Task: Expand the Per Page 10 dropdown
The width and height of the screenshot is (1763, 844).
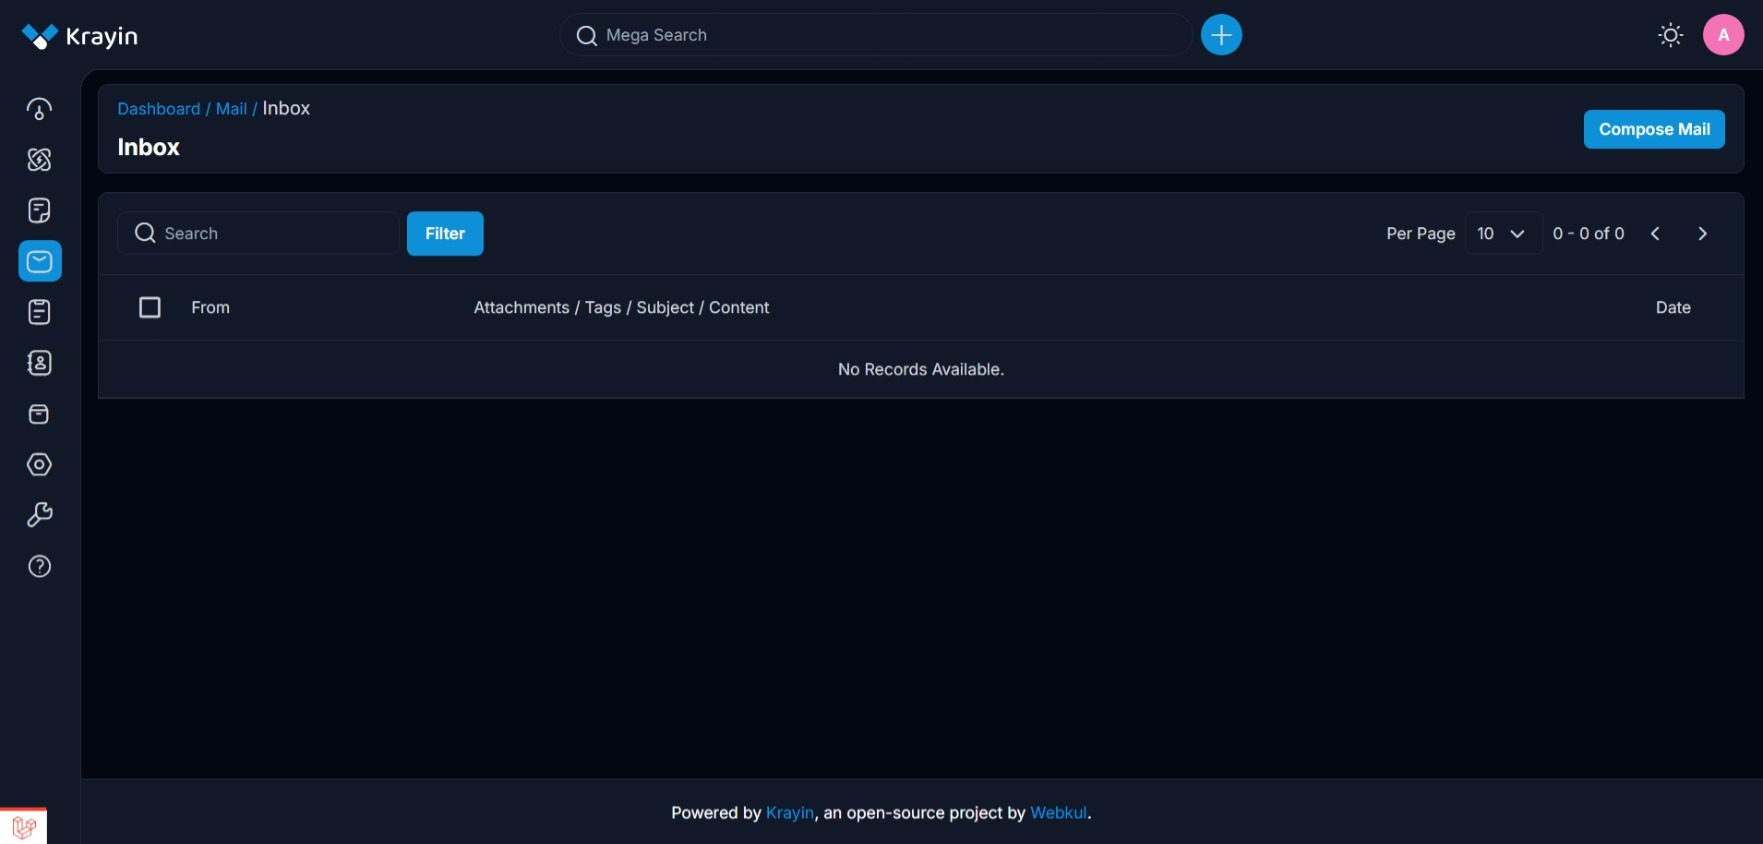Action: [1502, 233]
